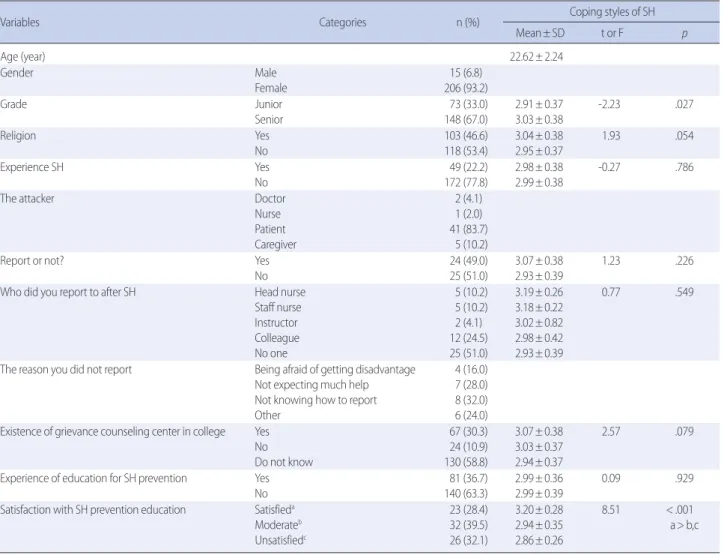Select the value '41 (83.7)'
This screenshot has width=724, height=555.
(468, 229)
